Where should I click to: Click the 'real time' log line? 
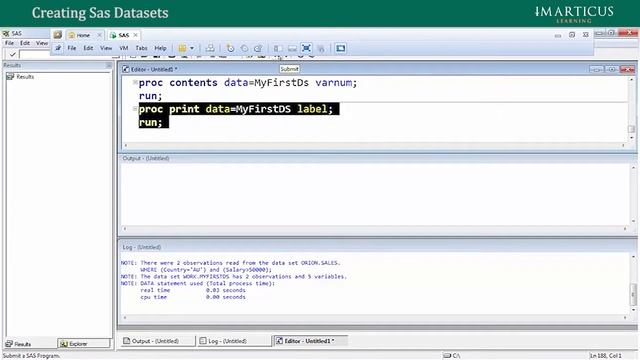(193, 290)
